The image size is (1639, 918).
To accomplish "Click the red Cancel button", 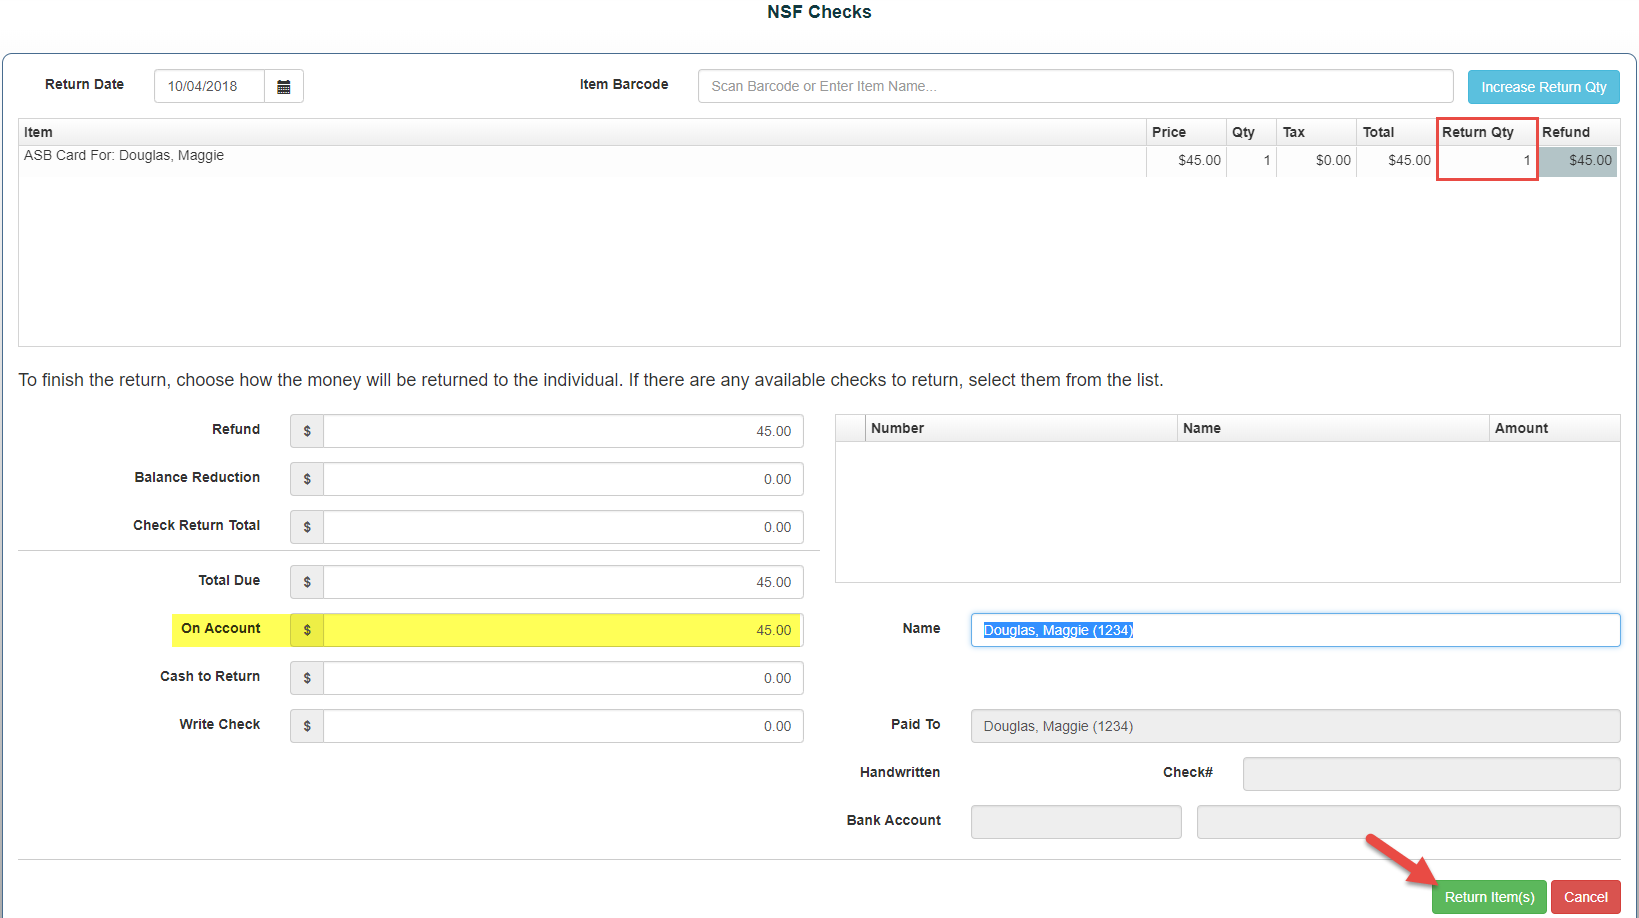I will coord(1585,897).
